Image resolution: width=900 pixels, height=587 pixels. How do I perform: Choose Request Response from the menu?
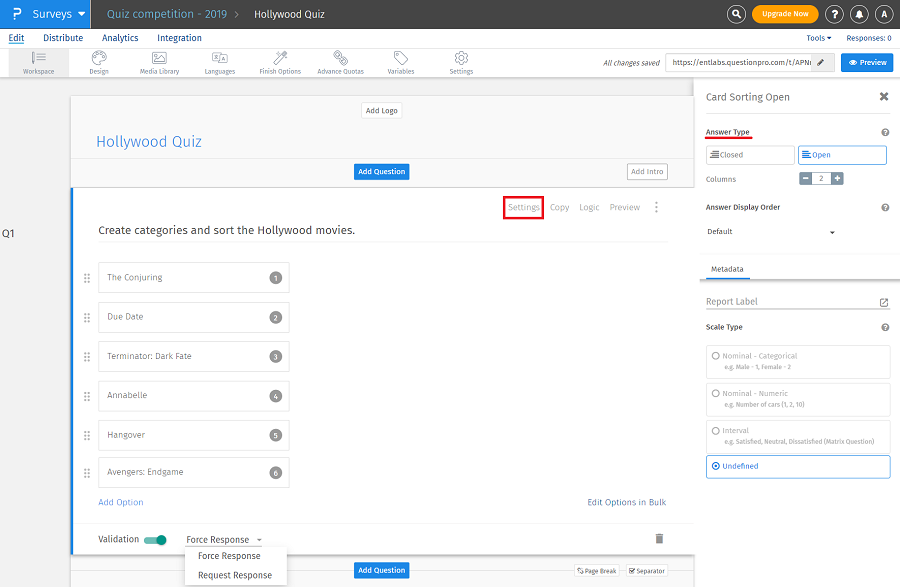click(235, 575)
